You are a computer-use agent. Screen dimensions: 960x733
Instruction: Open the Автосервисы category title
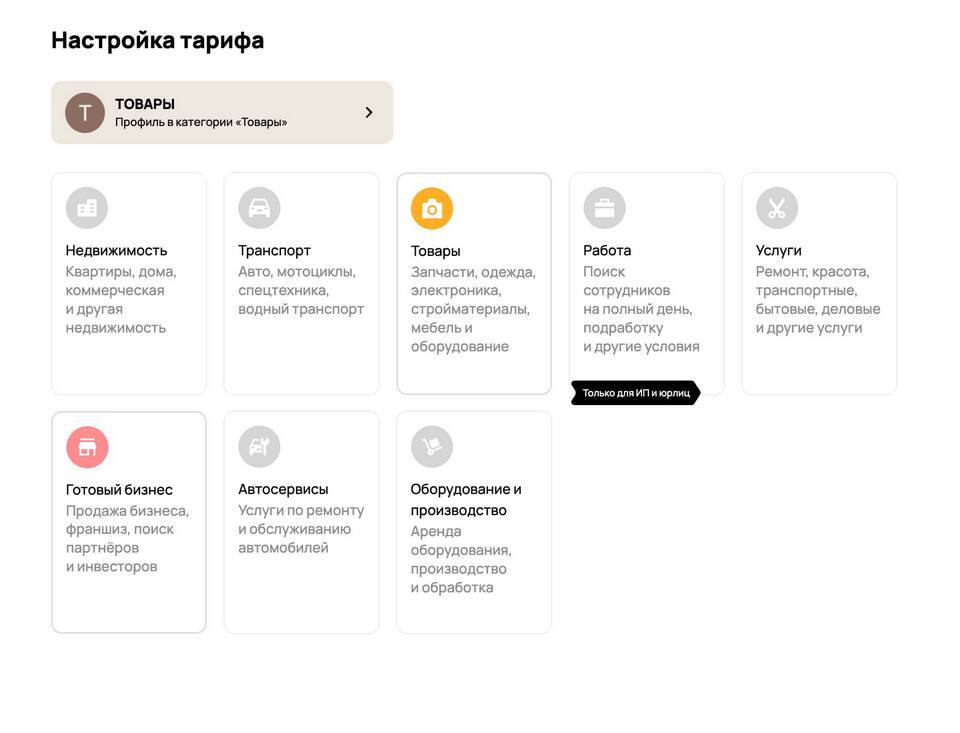tap(283, 489)
